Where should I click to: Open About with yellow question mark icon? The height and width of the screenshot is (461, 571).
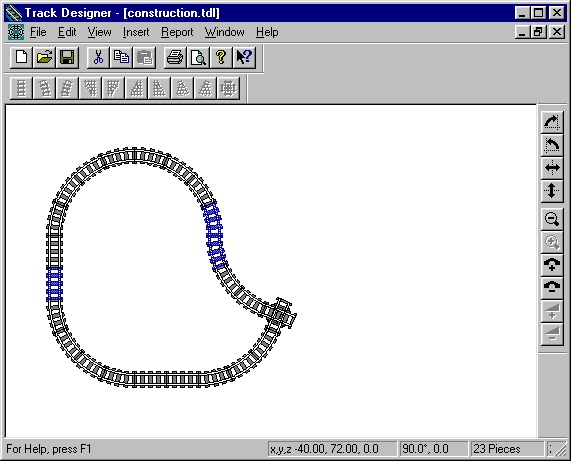pos(221,58)
